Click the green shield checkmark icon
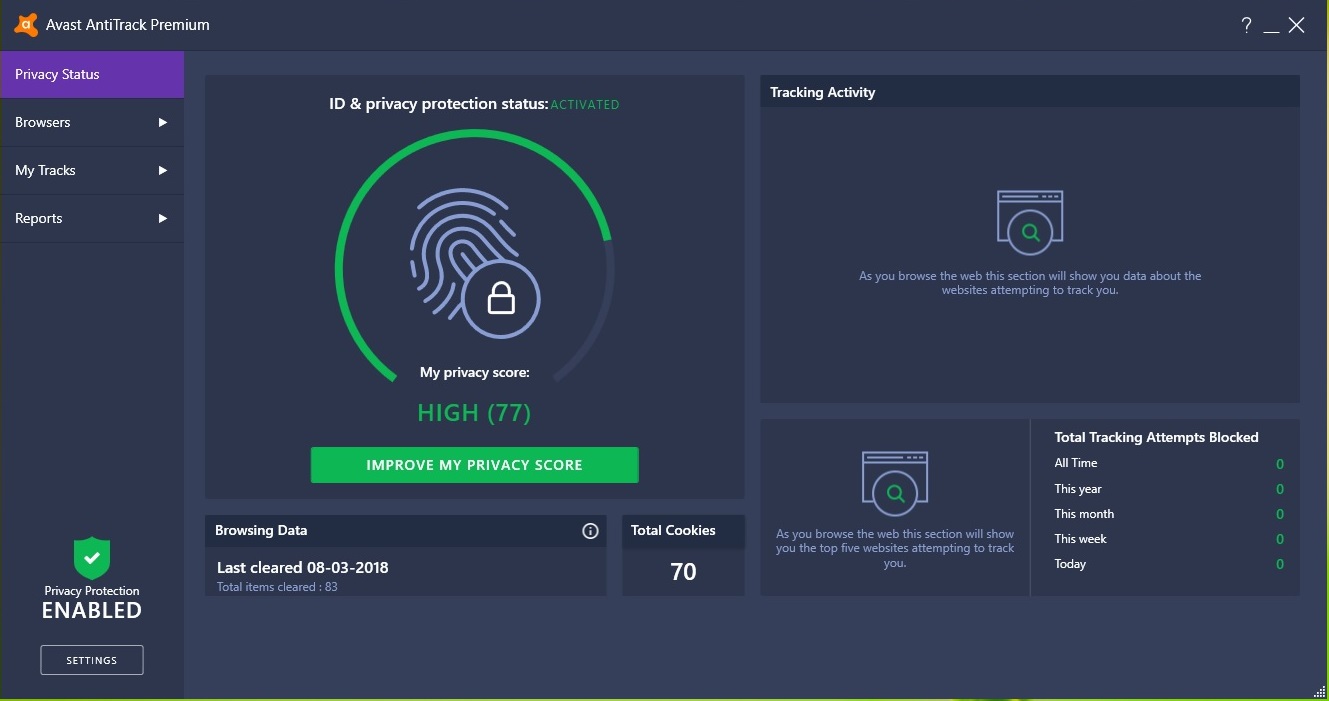The image size is (1329, 701). pos(92,558)
